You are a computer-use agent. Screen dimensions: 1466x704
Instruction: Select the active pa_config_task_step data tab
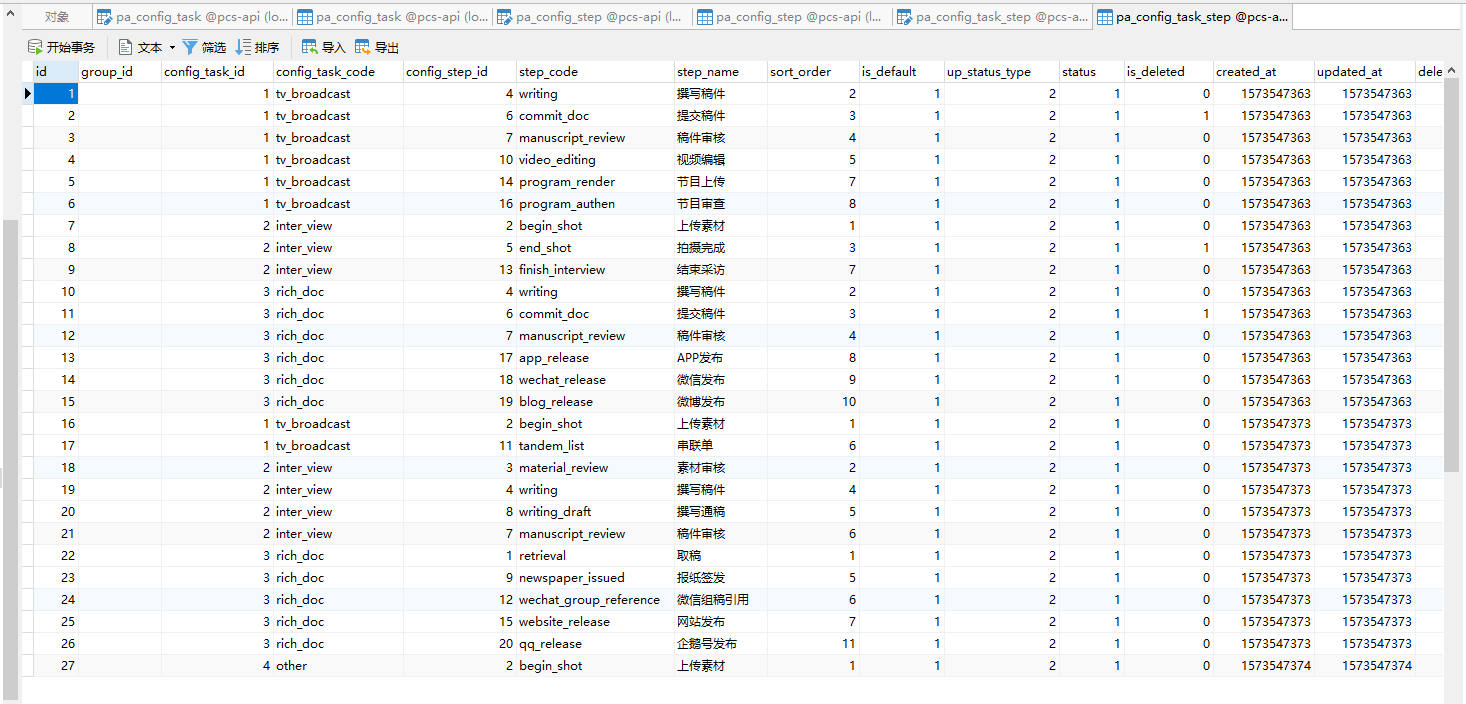1193,17
